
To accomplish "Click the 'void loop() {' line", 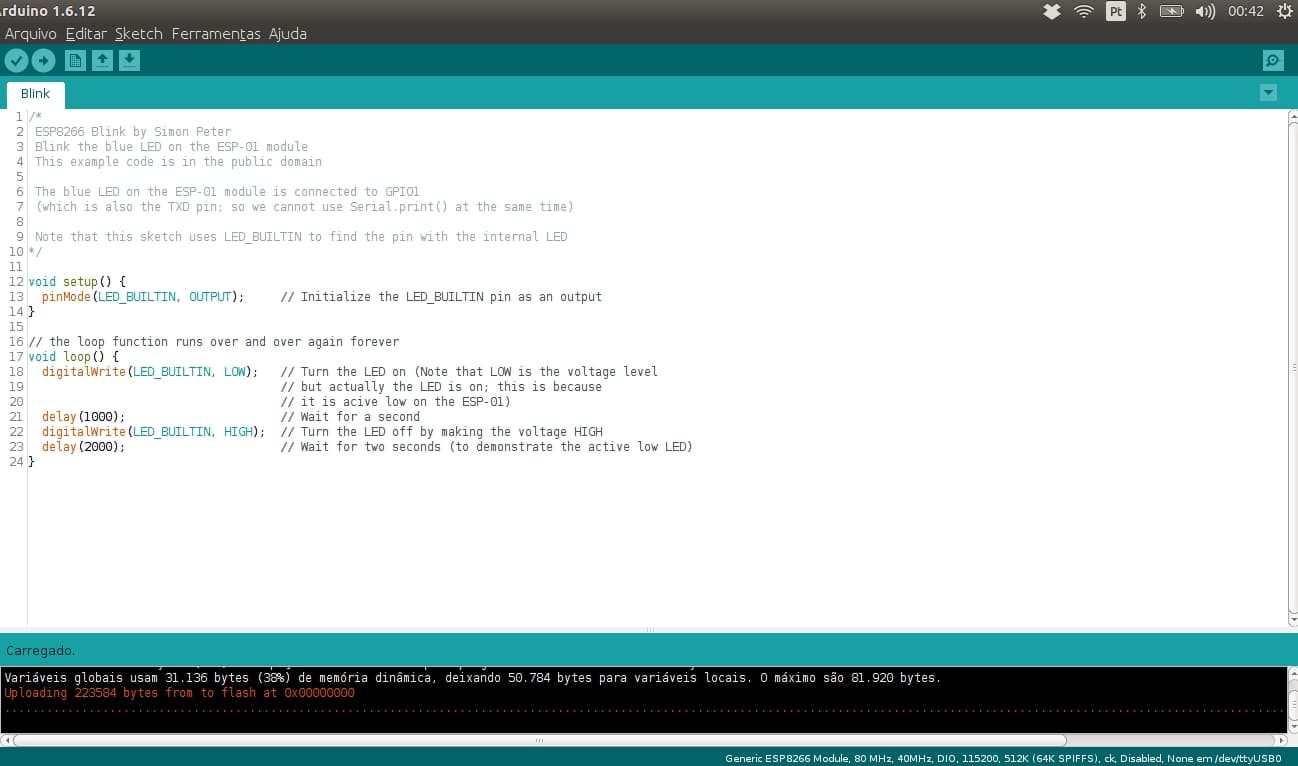I will click(x=74, y=357).
